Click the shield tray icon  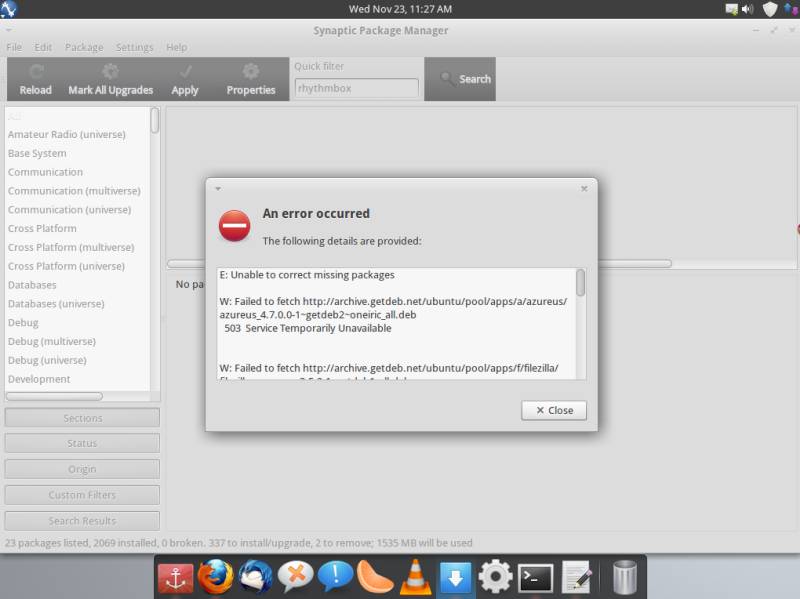[x=769, y=9]
